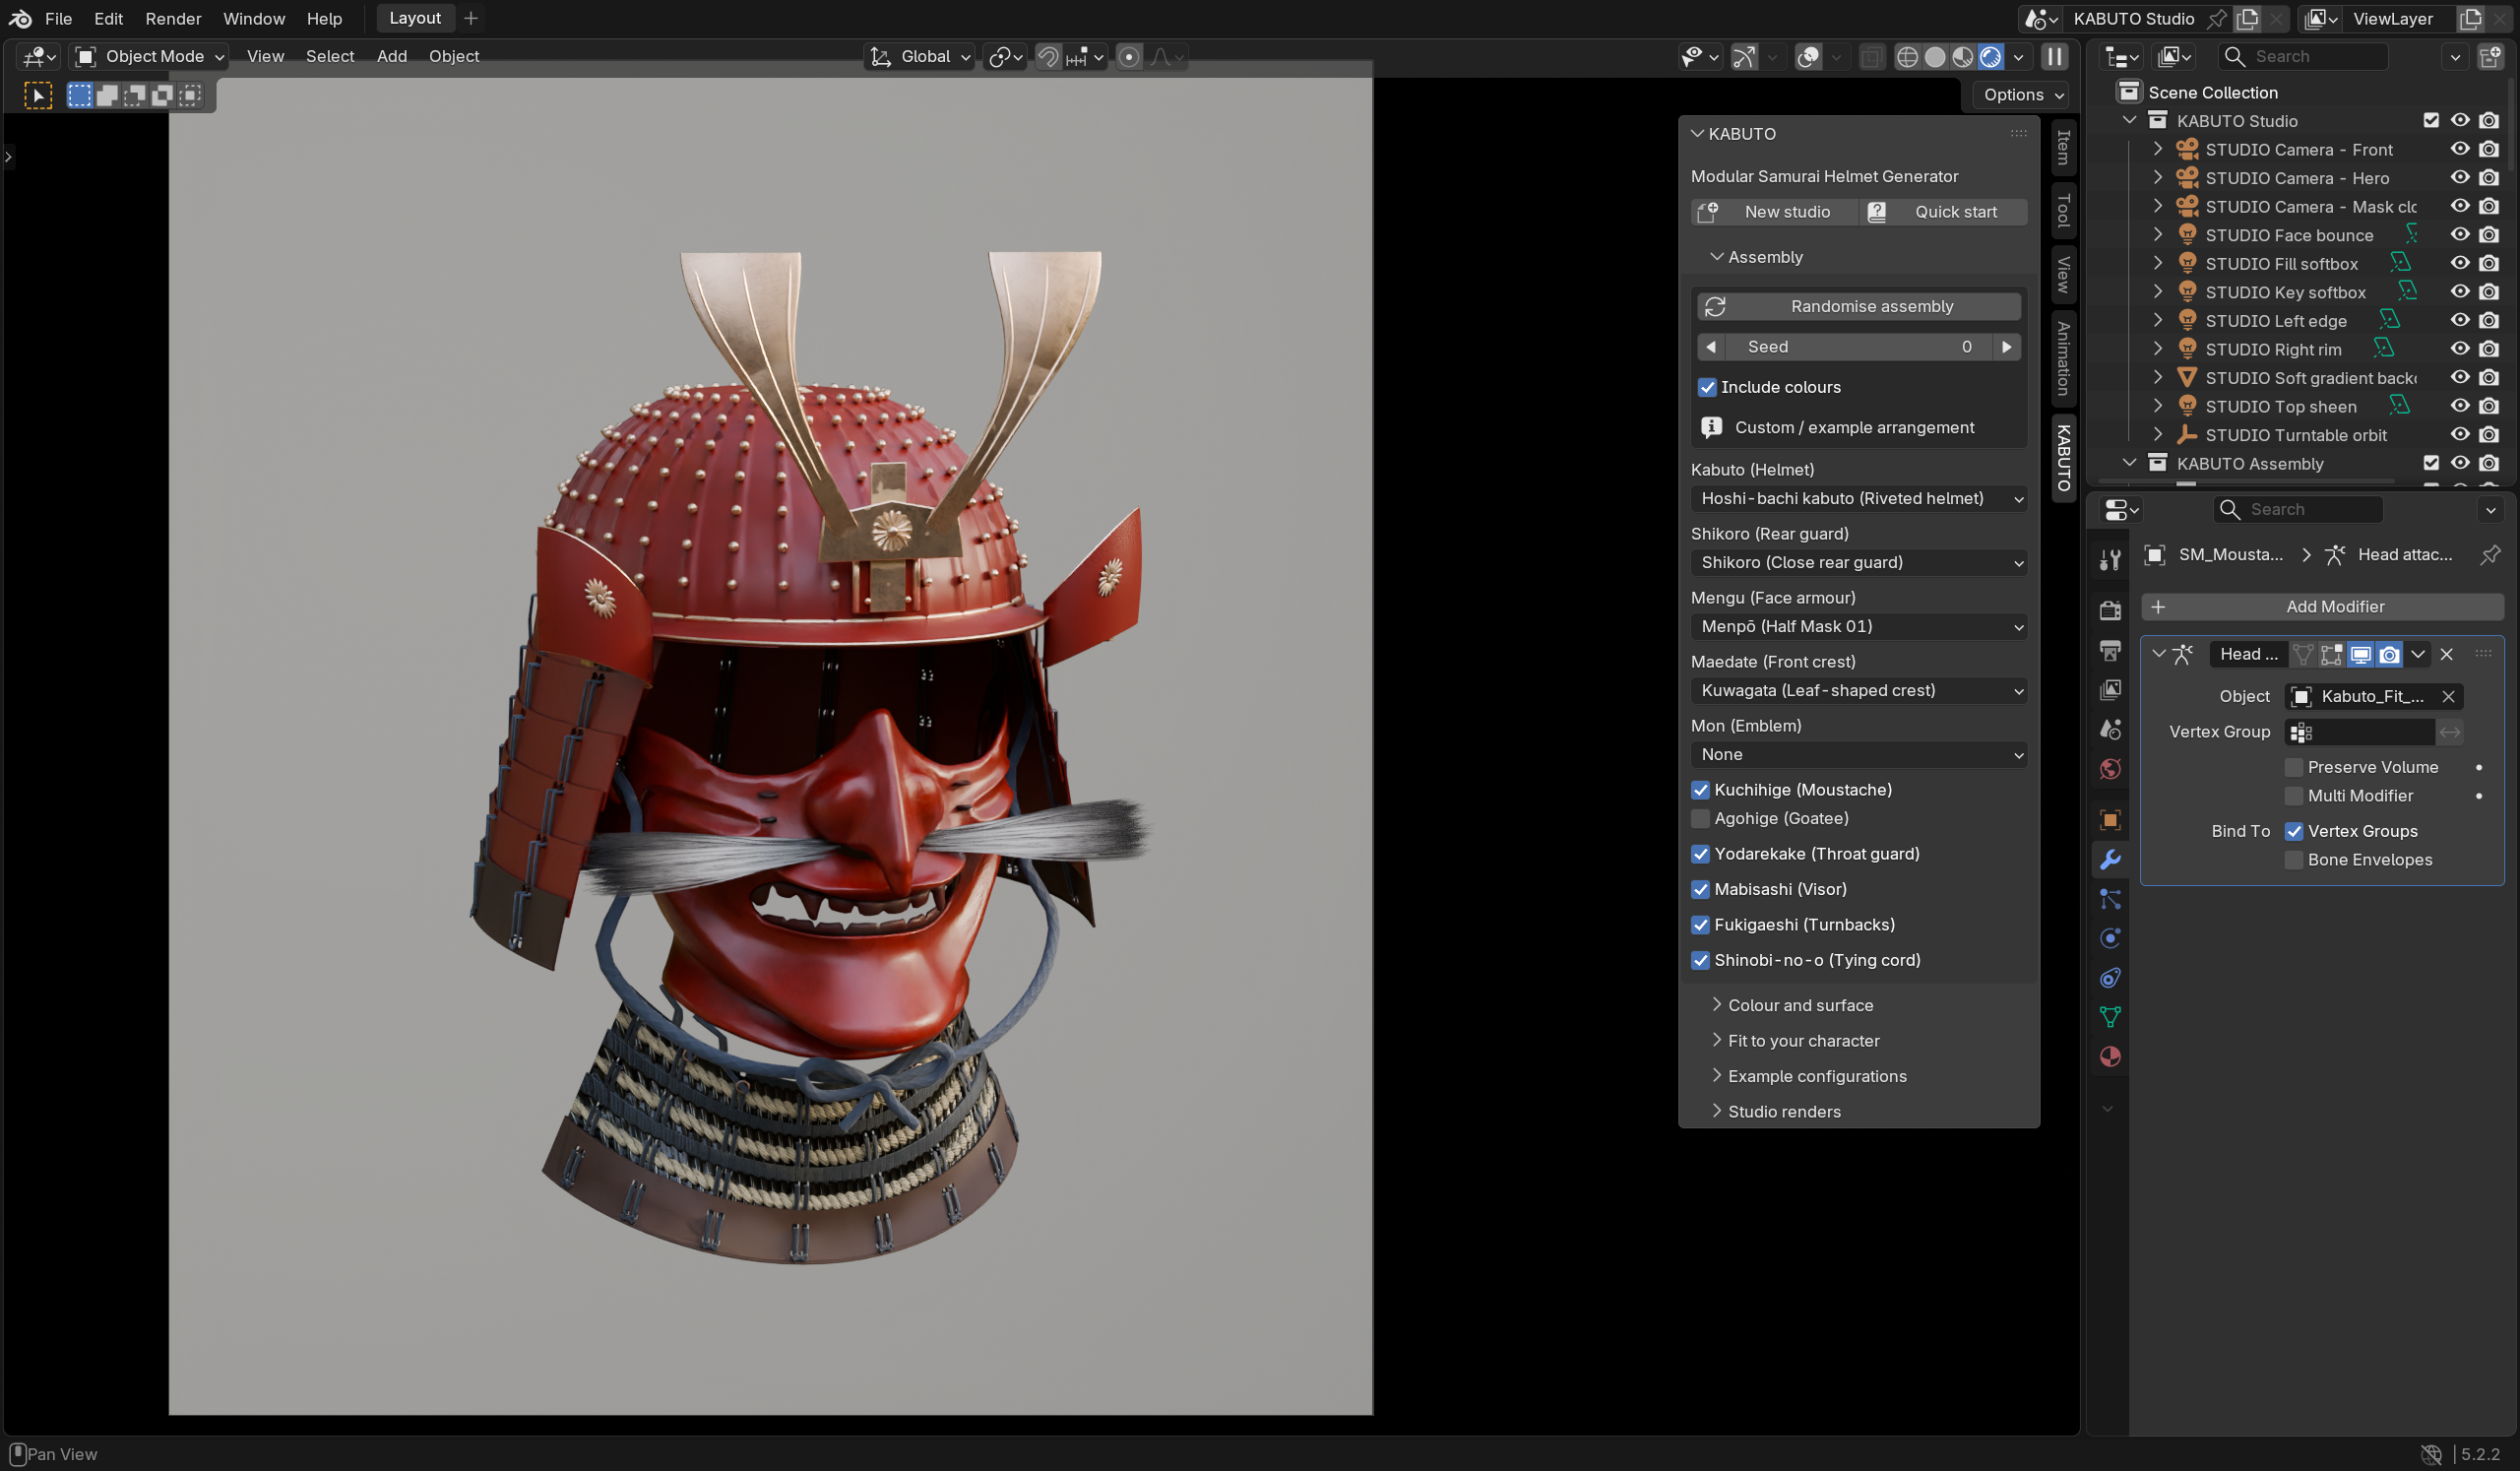Open the Material properties tab icon

click(x=2110, y=1057)
